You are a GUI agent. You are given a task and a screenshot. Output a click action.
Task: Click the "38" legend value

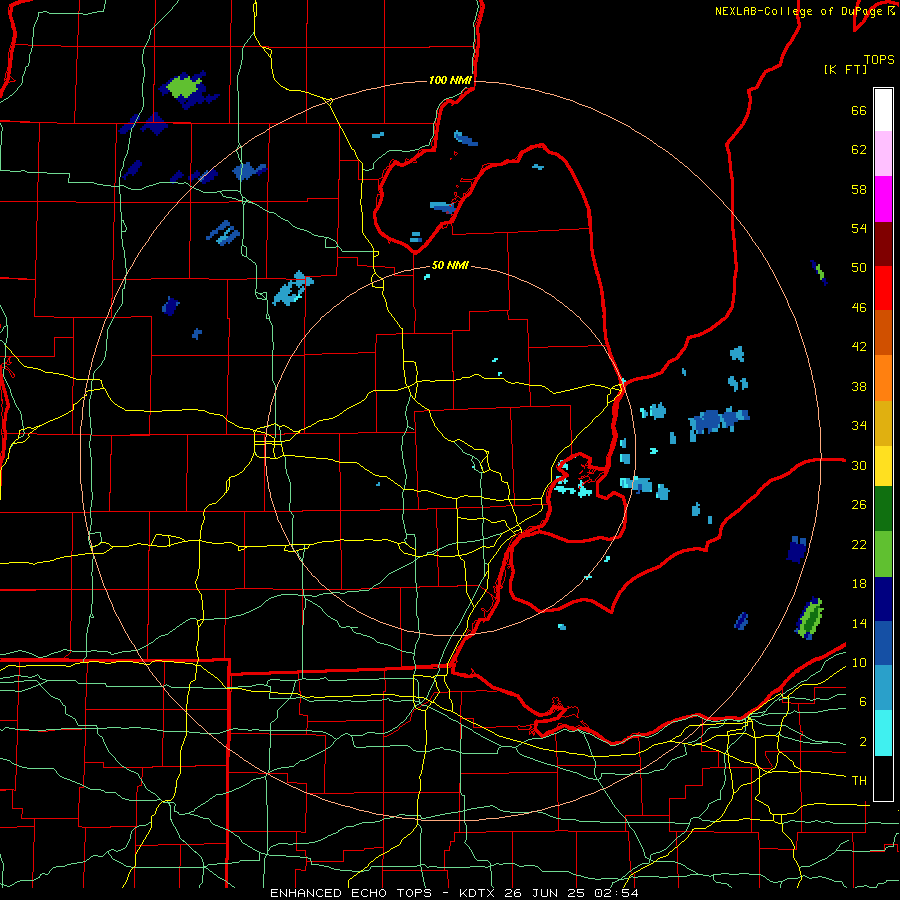[x=859, y=386]
